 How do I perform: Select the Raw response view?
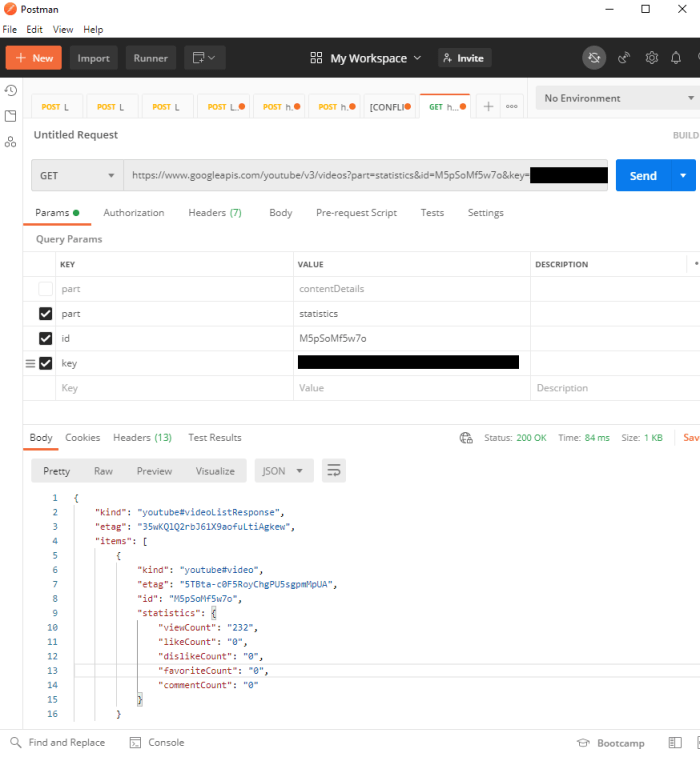(x=103, y=471)
